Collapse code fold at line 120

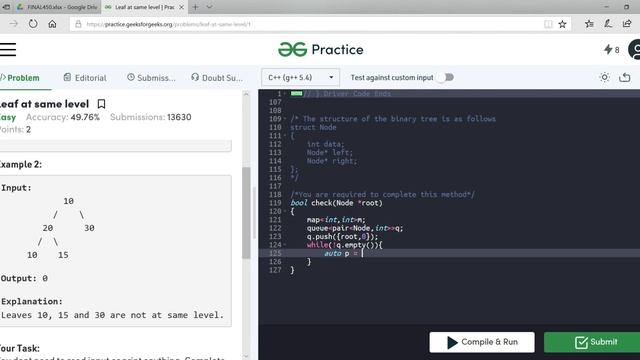click(x=284, y=211)
